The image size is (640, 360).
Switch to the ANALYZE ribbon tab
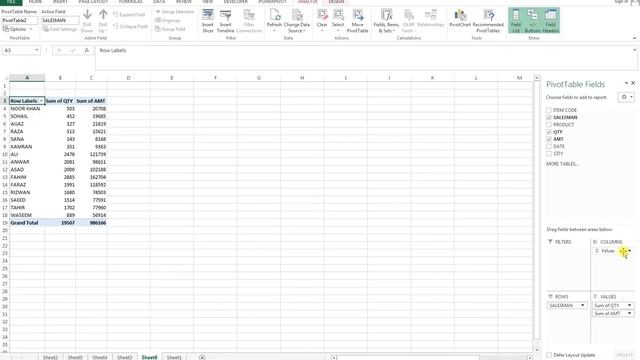coord(307,2)
